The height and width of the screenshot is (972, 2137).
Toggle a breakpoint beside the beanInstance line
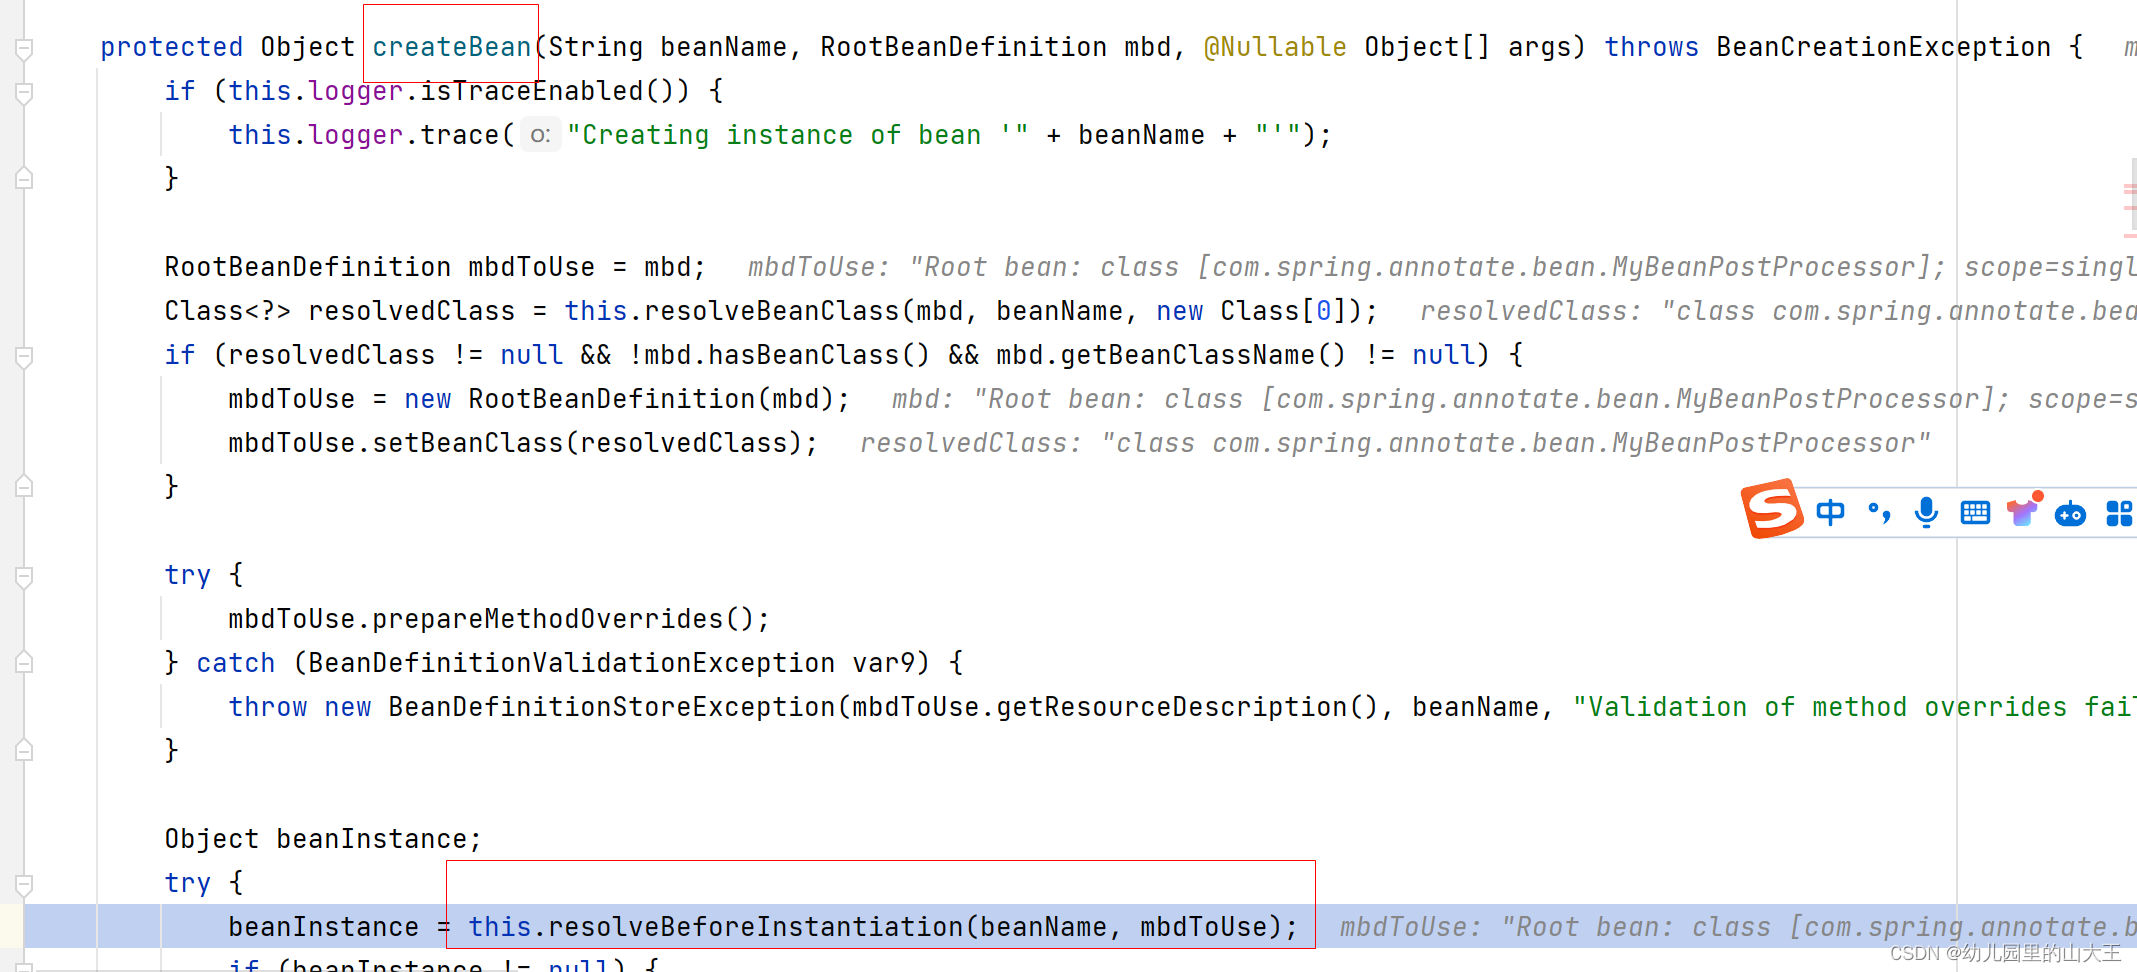(x=60, y=926)
